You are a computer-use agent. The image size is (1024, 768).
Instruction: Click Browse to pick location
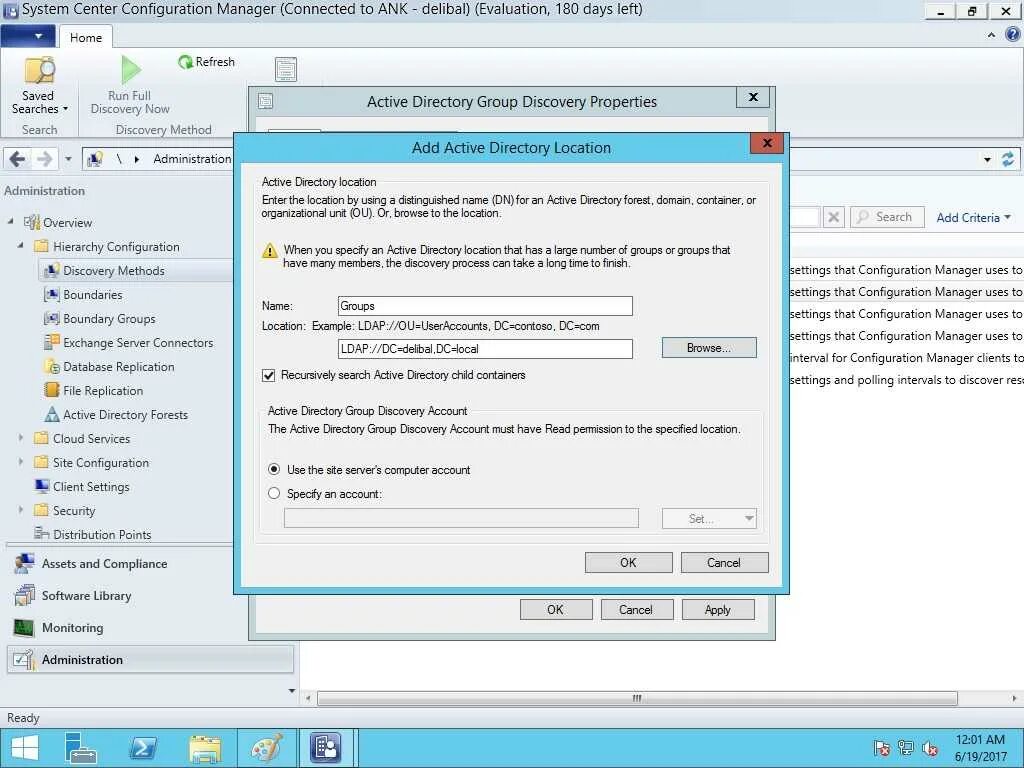point(709,348)
